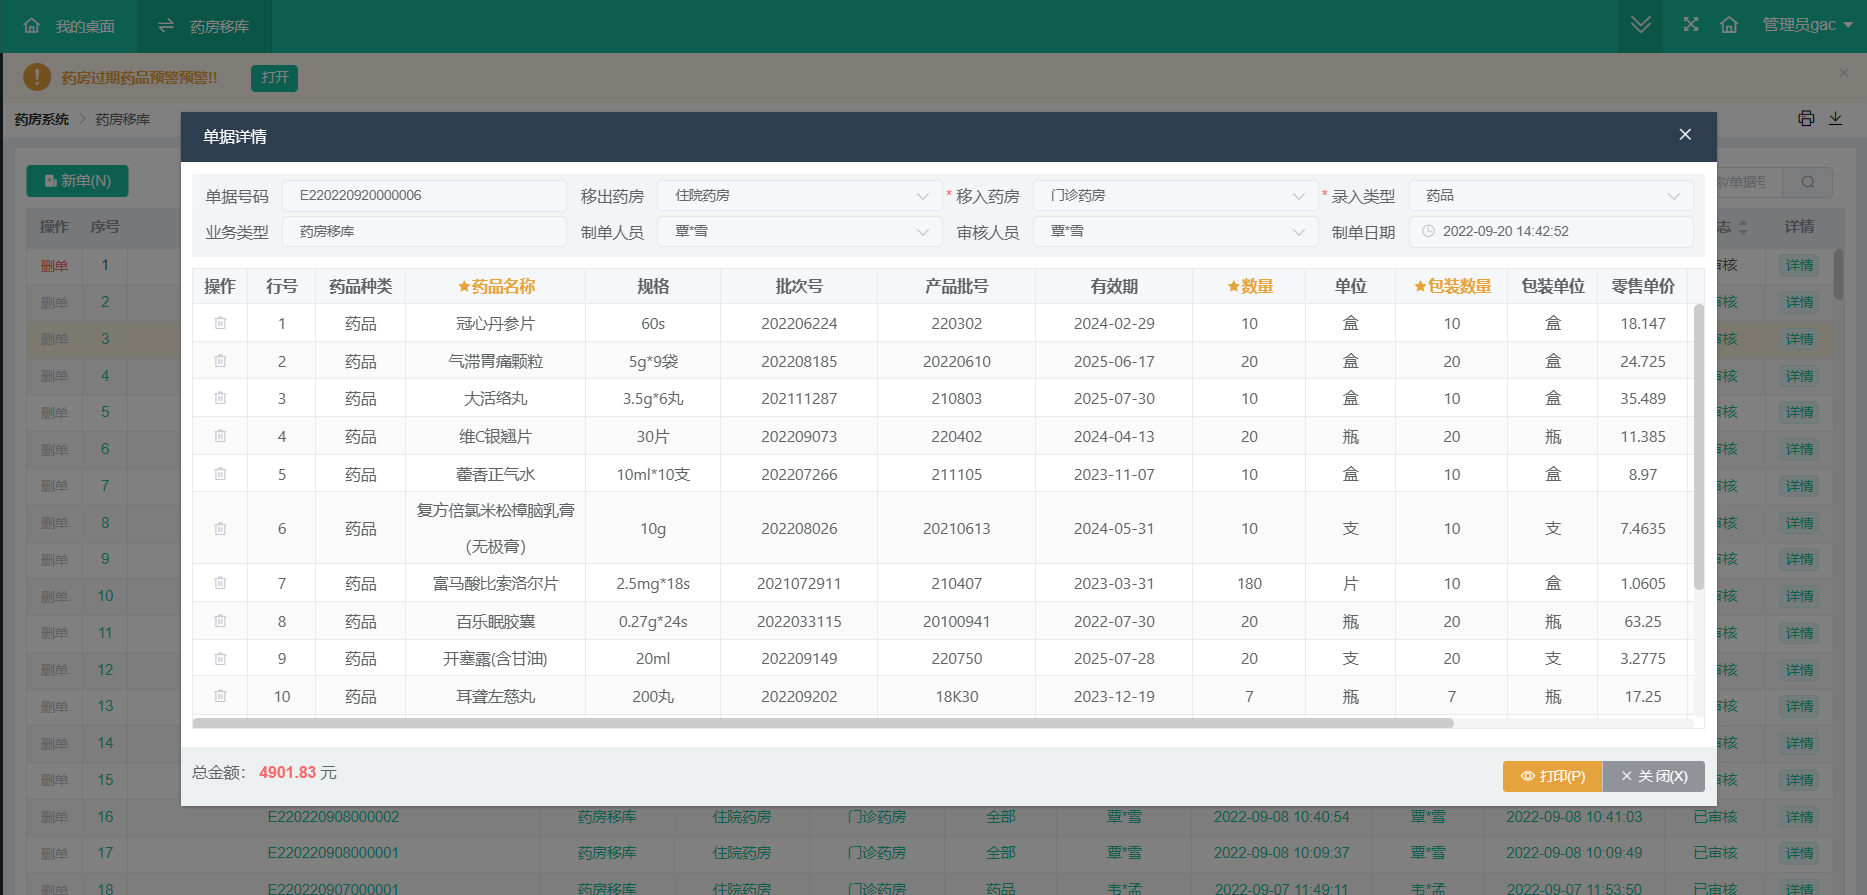Viewport: 1867px width, 895px height.
Task: Click trash icon for 大活络丸 row
Action: pos(220,398)
